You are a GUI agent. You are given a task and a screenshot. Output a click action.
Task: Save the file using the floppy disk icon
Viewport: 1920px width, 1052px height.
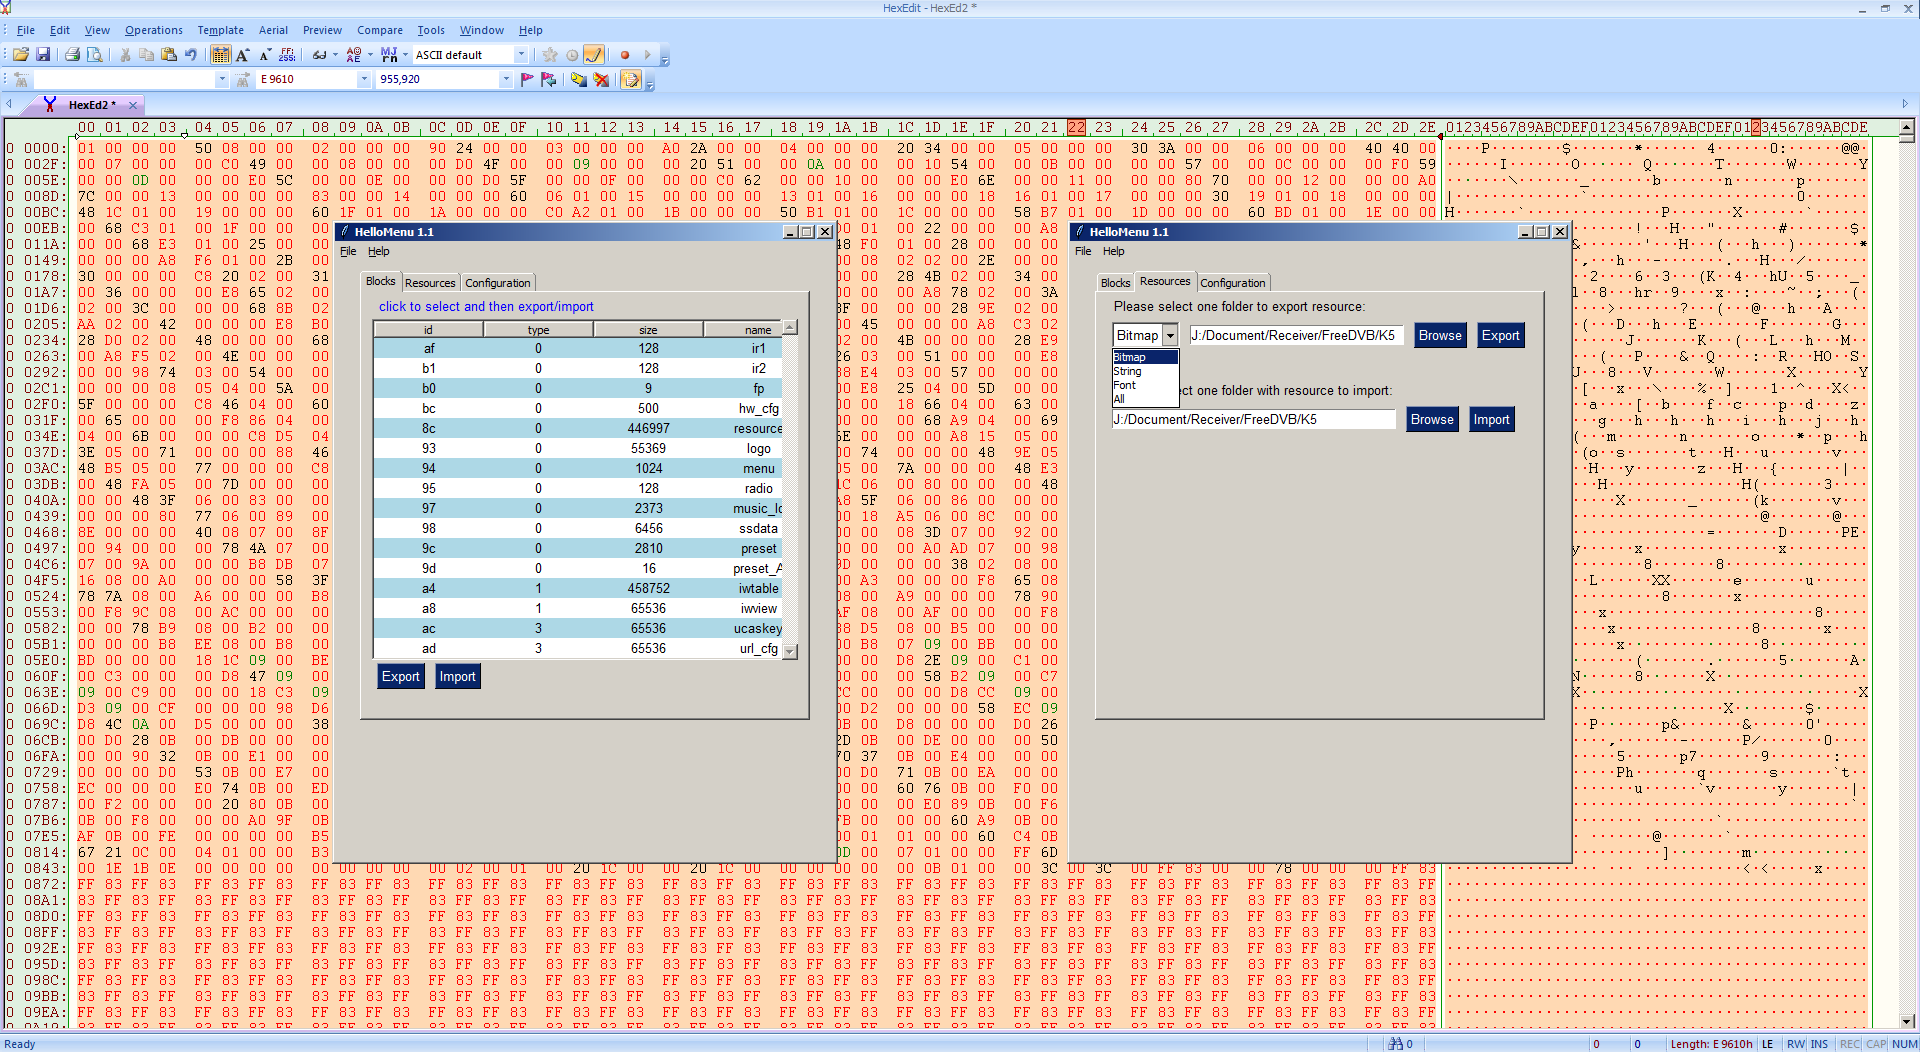pos(43,55)
